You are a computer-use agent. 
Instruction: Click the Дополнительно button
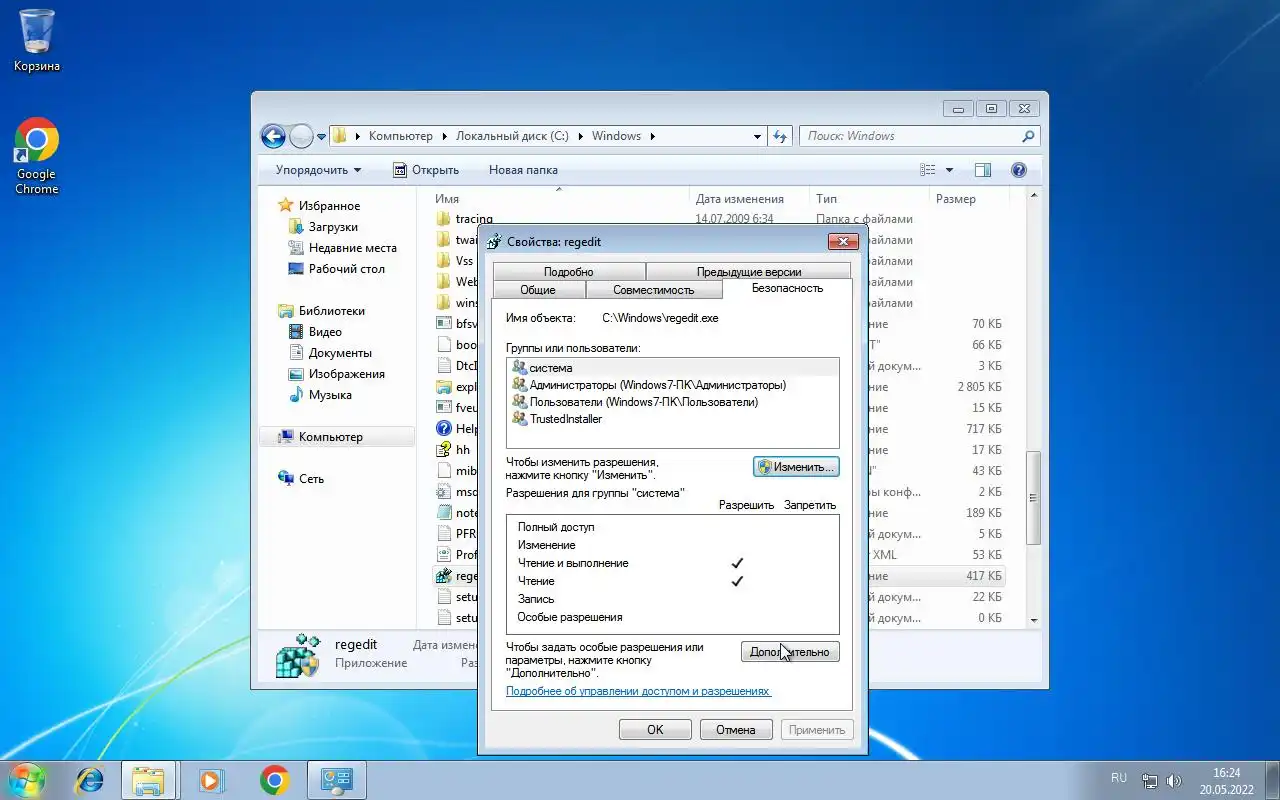coord(790,652)
